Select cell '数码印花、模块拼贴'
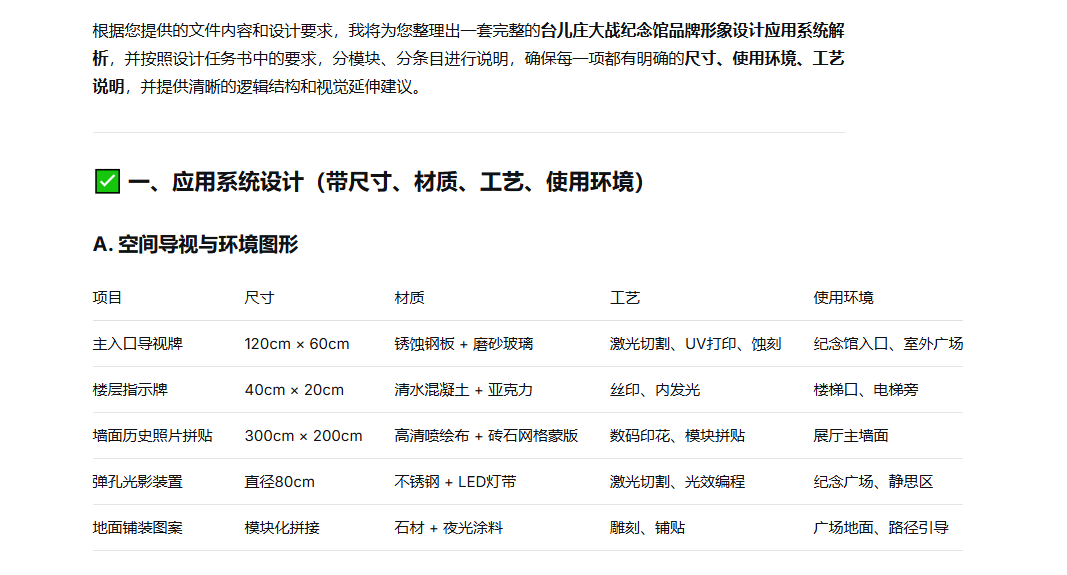The height and width of the screenshot is (575, 1067). point(677,436)
